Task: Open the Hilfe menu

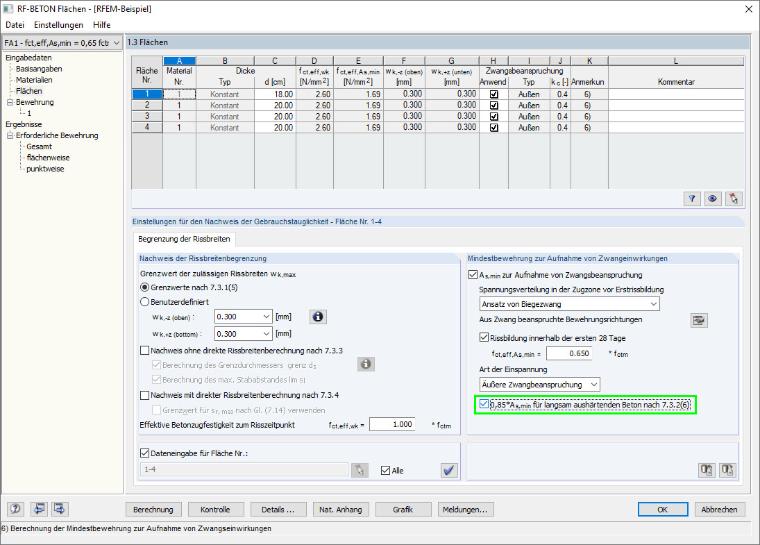Action: click(102, 25)
